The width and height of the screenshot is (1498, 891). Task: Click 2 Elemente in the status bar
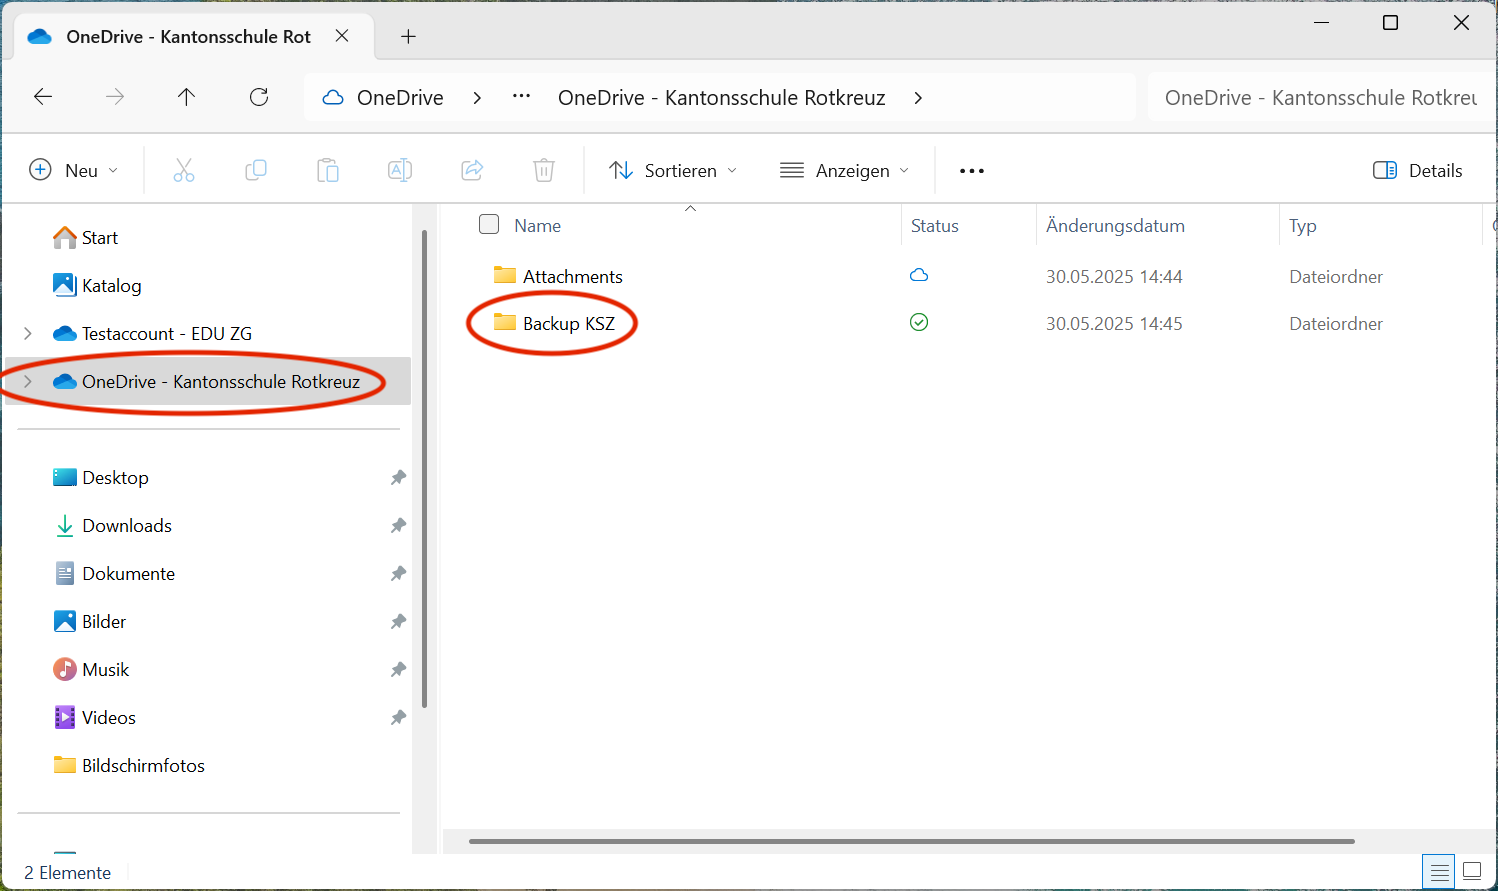pyautogui.click(x=67, y=873)
